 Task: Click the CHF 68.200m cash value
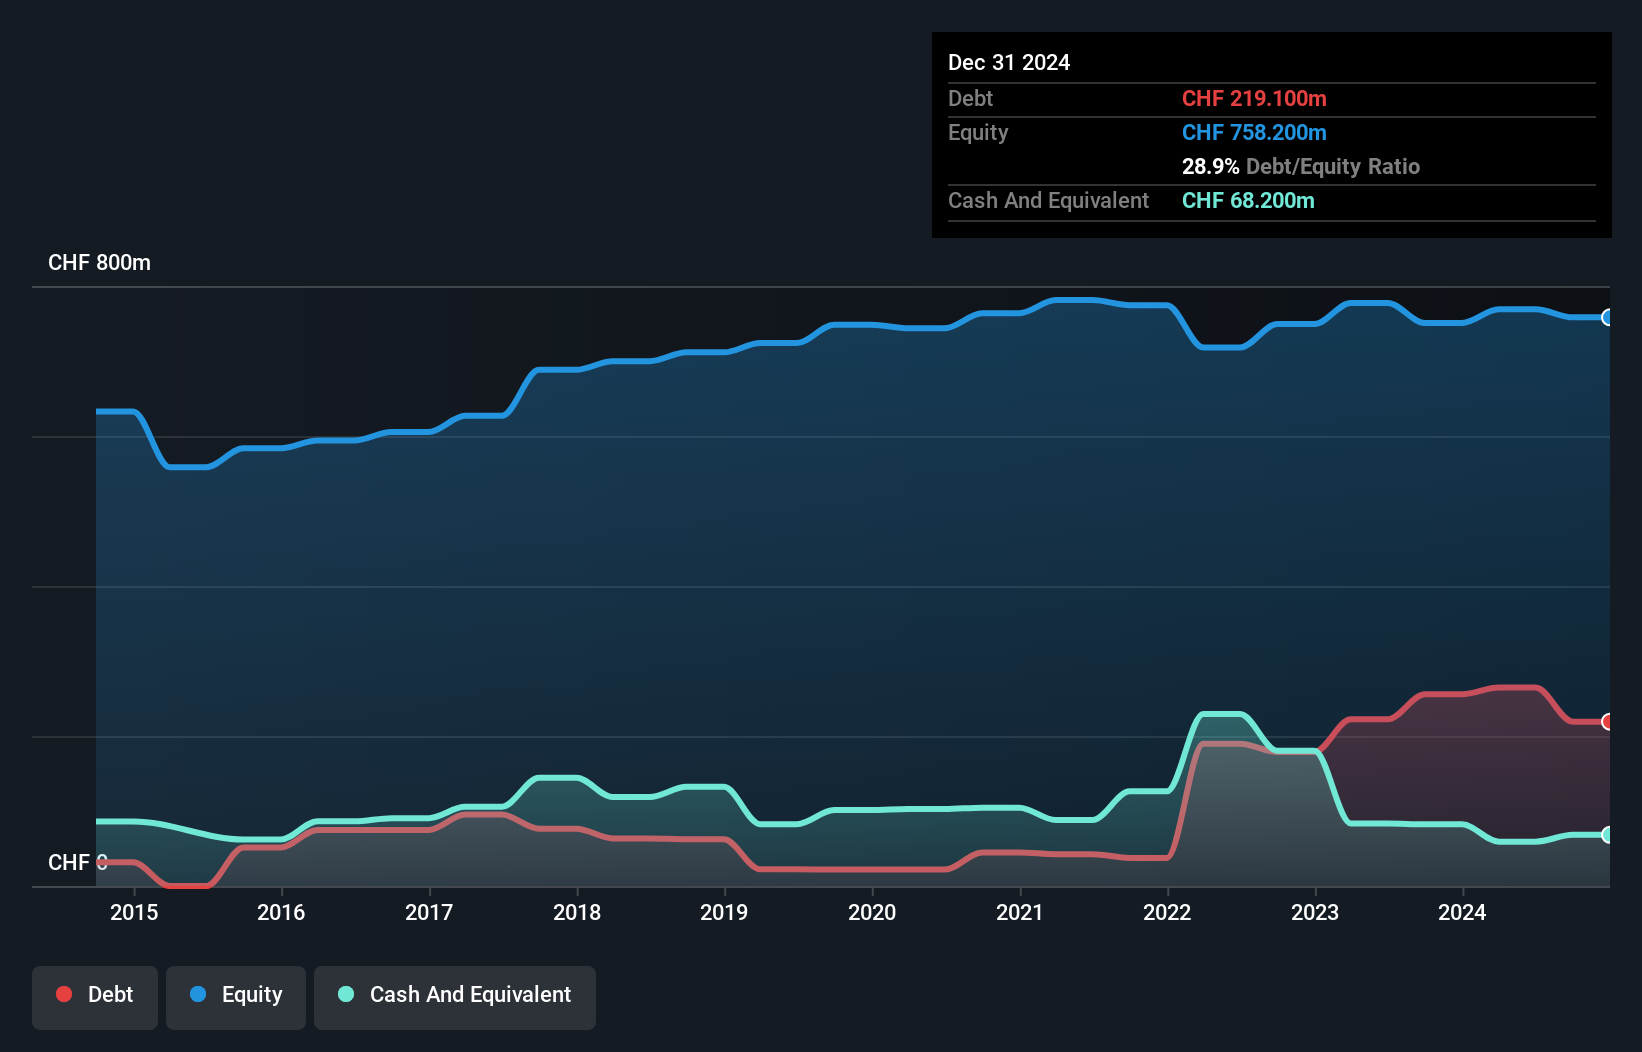coord(1248,200)
